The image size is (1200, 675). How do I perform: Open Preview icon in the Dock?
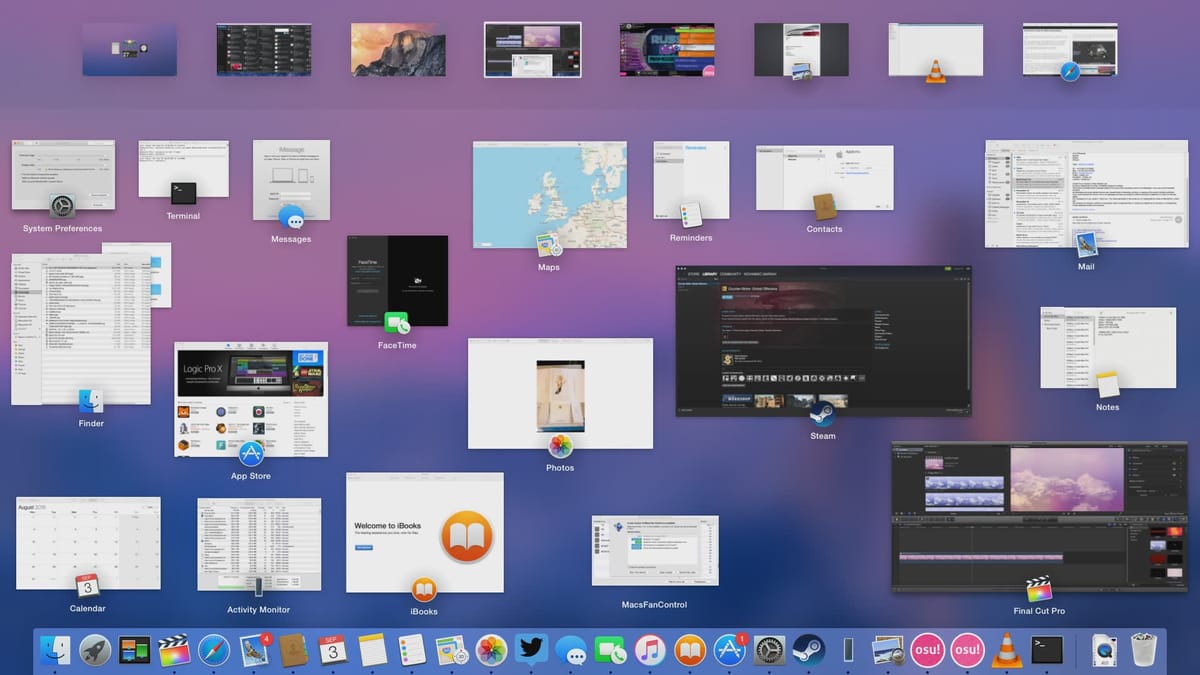[x=888, y=650]
